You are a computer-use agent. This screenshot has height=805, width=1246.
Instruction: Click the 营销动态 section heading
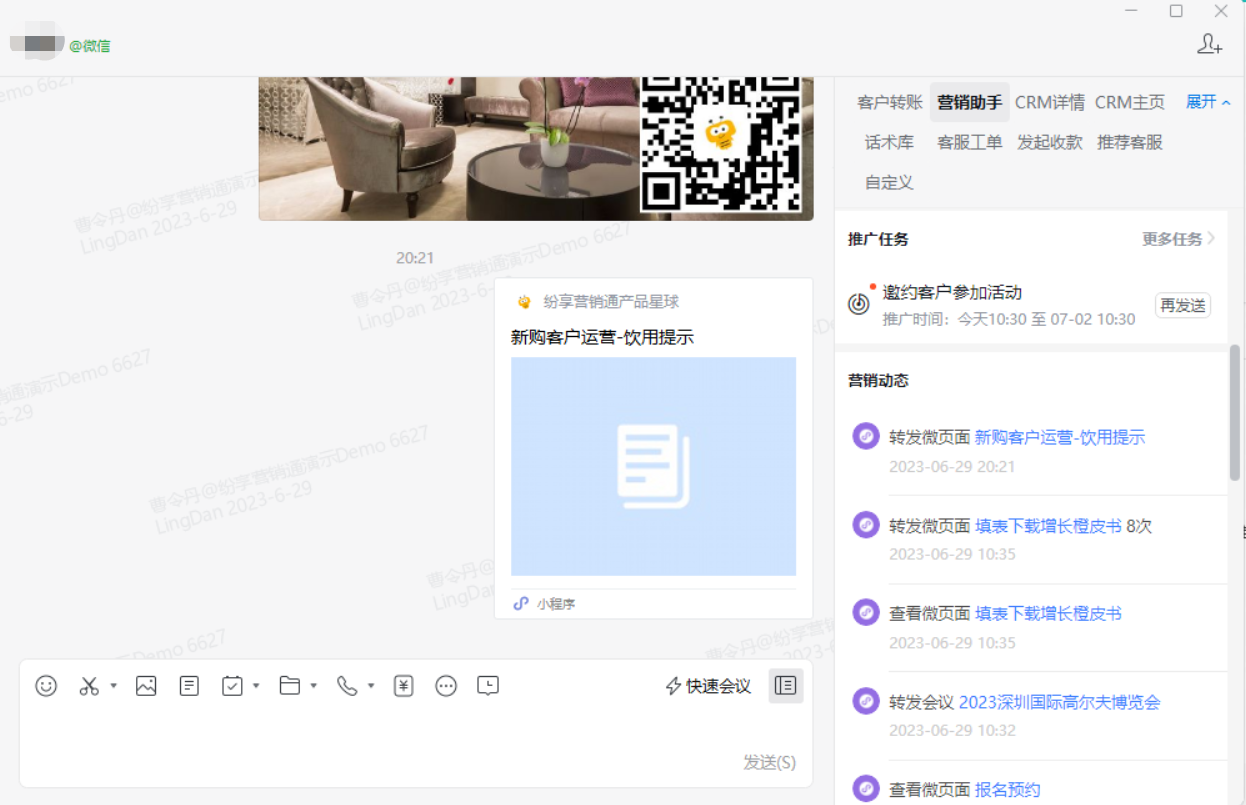point(878,380)
